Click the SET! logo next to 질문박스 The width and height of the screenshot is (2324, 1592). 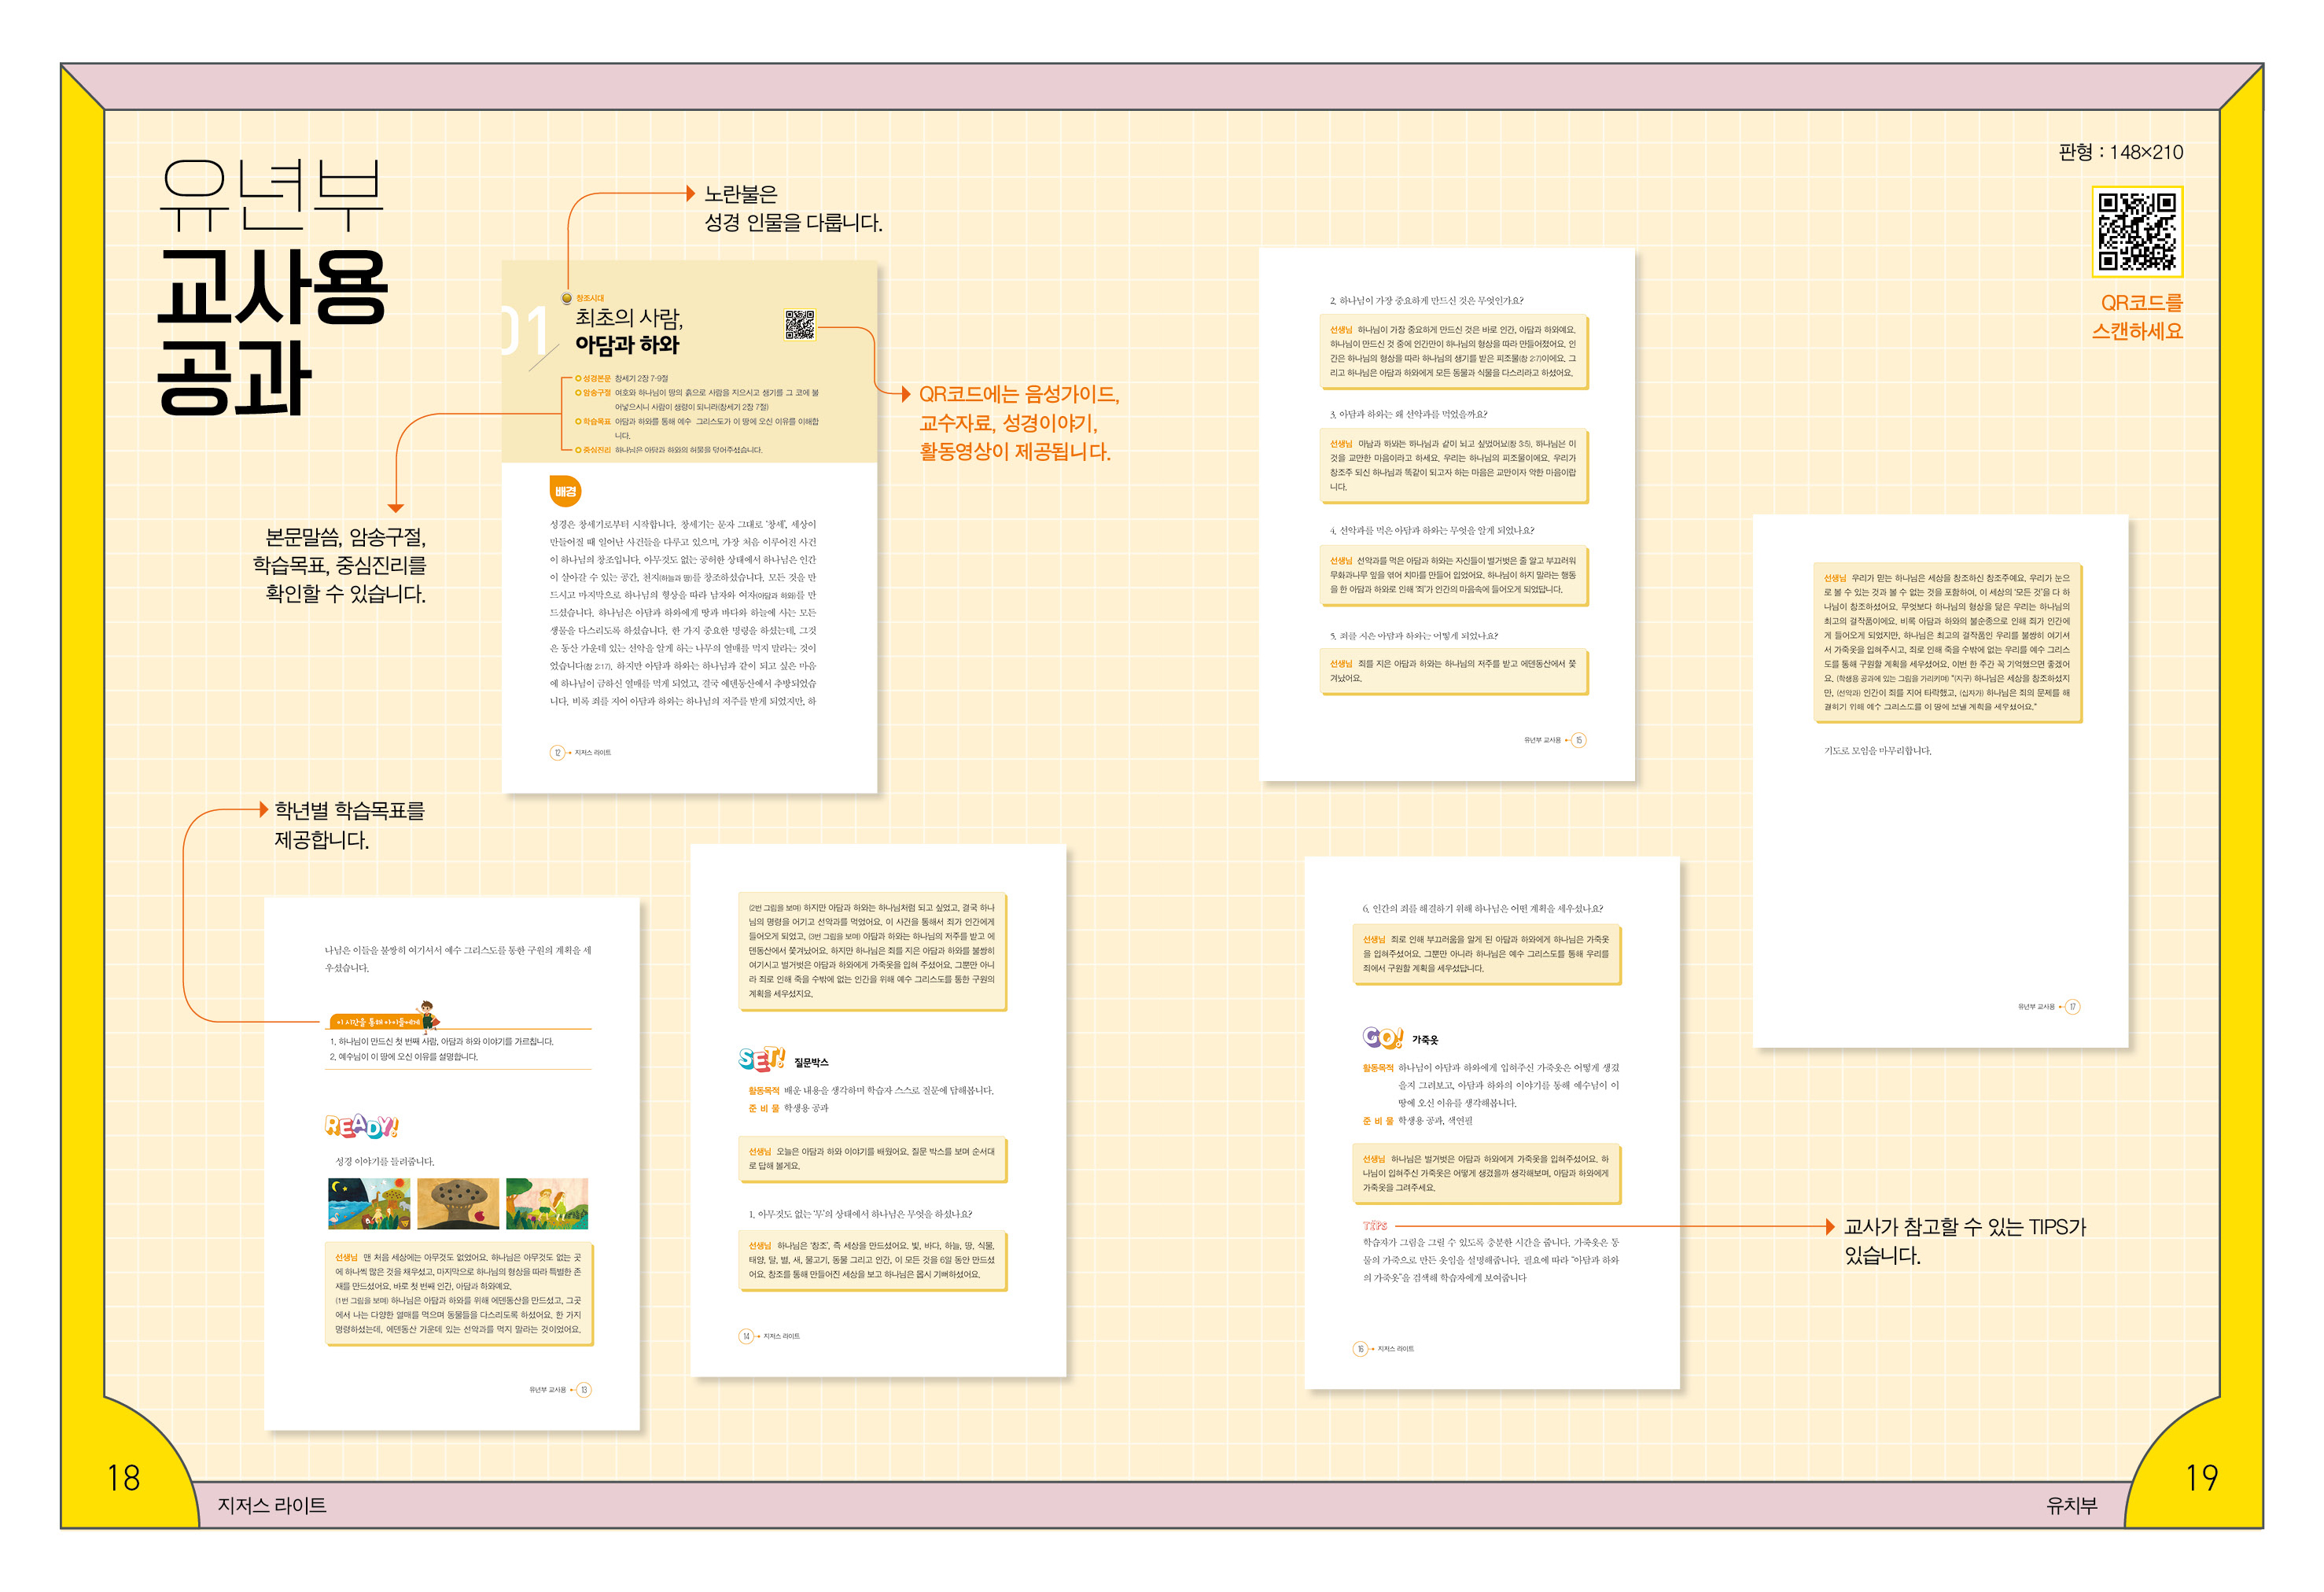(x=761, y=1059)
